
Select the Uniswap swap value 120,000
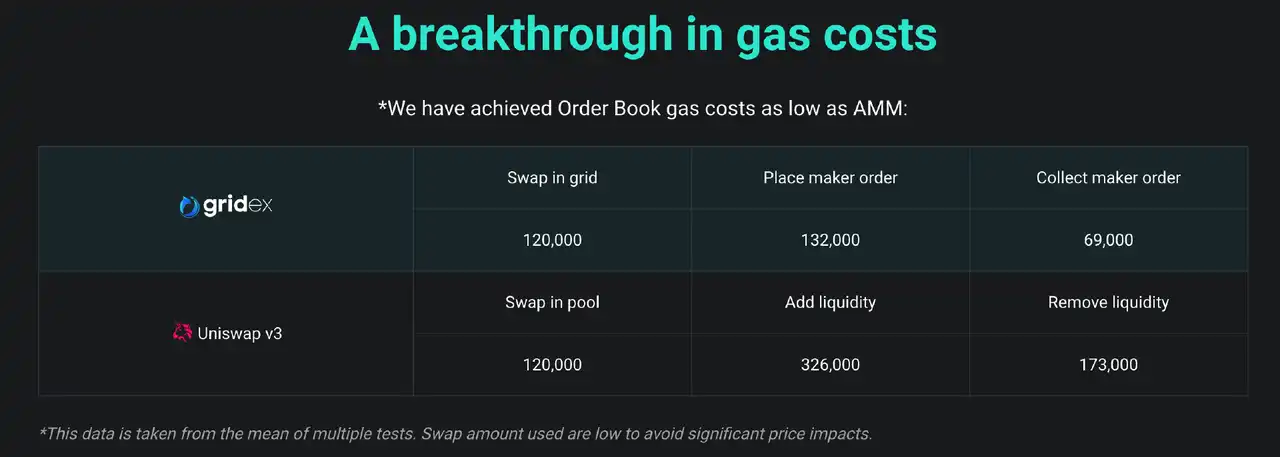click(x=552, y=365)
